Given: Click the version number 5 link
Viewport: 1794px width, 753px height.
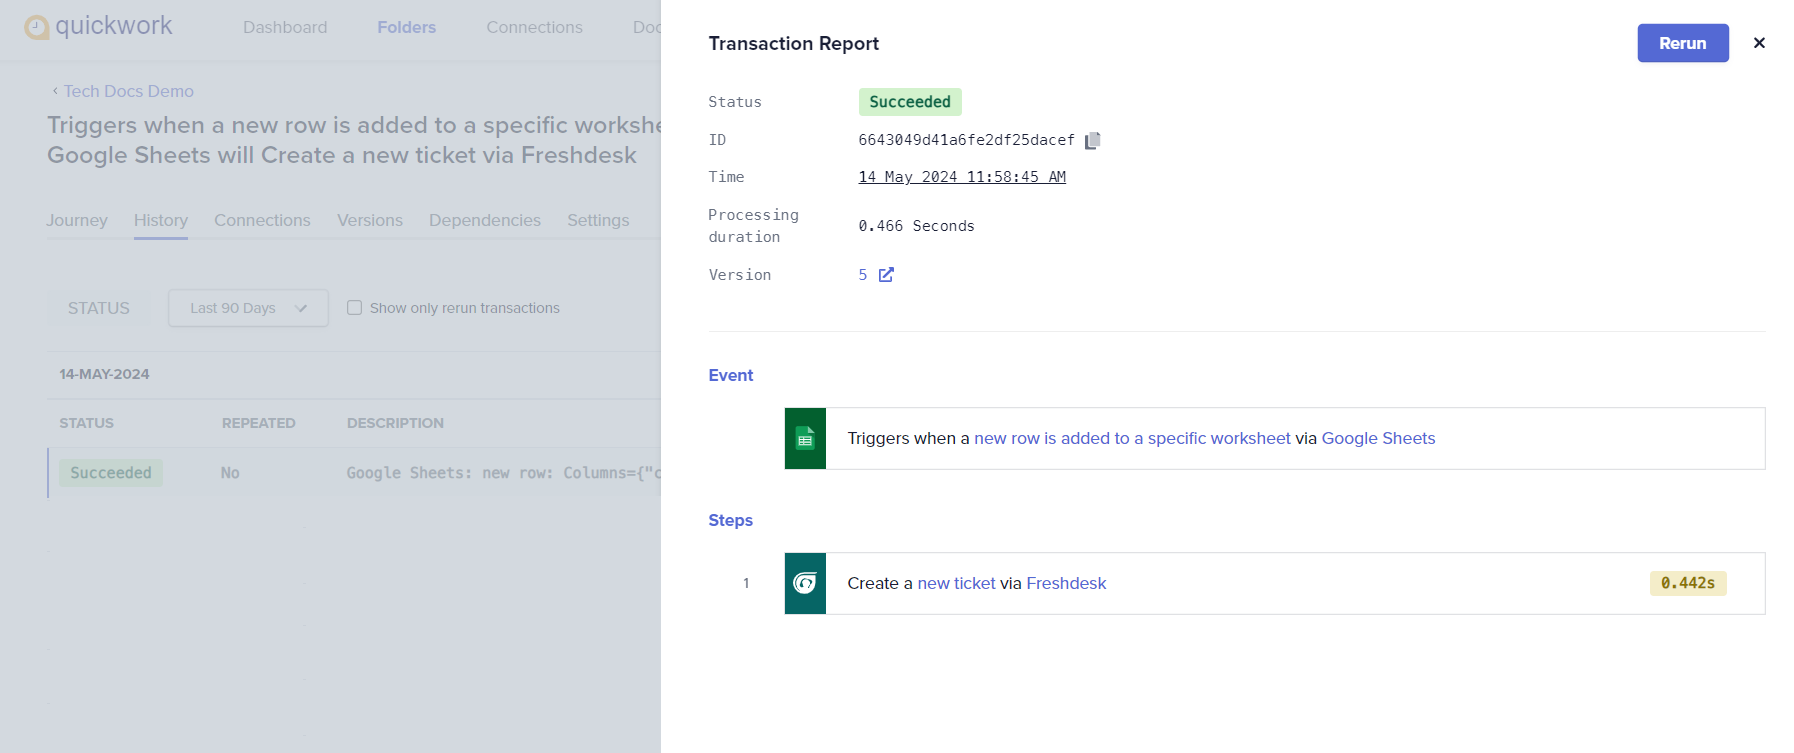Looking at the screenshot, I should click(x=863, y=275).
